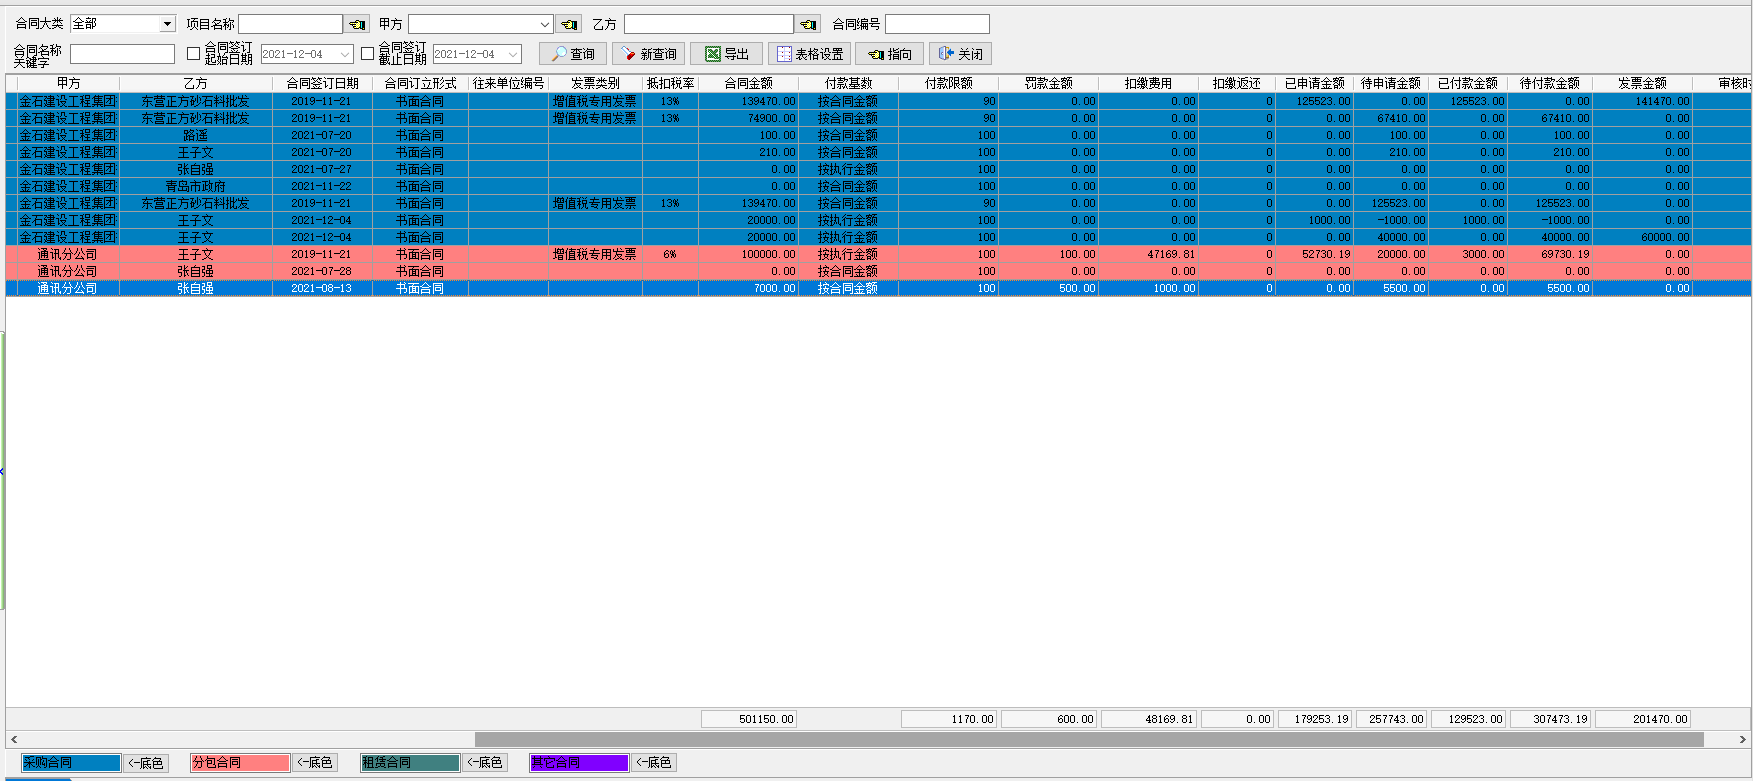Close the window with 关闭
This screenshot has width=1753, height=781.
click(x=960, y=54)
